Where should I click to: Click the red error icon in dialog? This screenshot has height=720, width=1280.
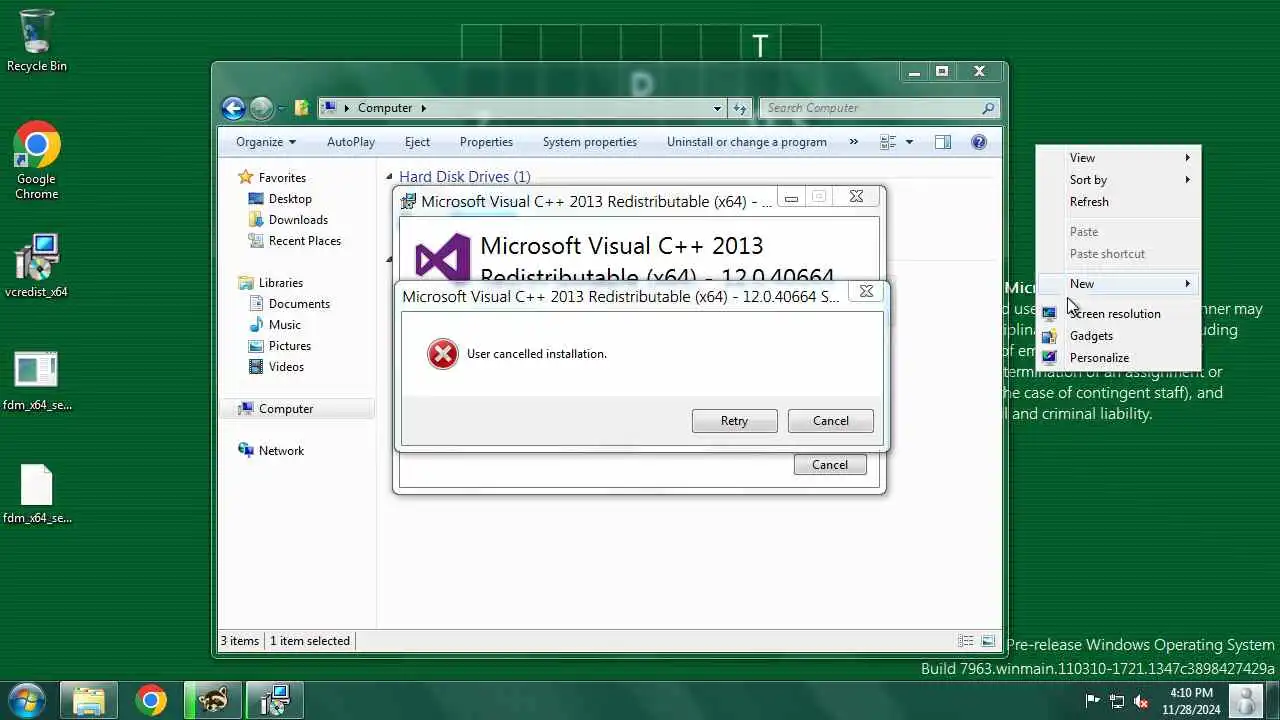pos(442,354)
